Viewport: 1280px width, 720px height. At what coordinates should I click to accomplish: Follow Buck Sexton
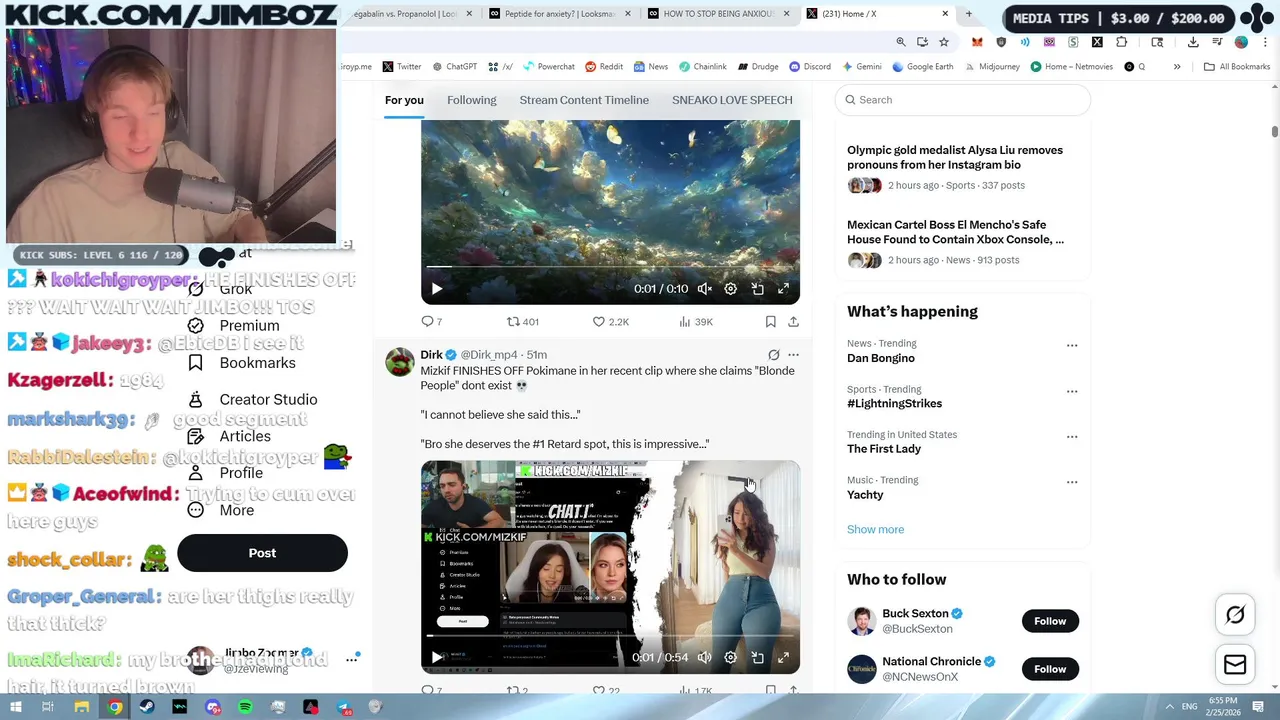[1050, 621]
